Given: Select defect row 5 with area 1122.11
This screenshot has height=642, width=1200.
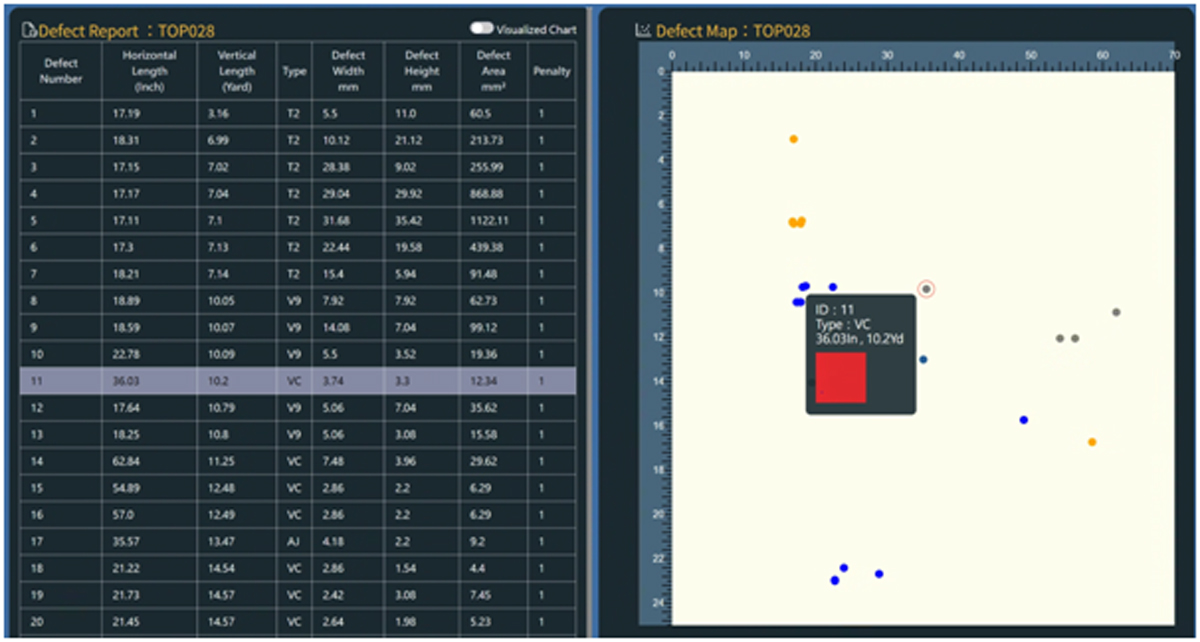Looking at the screenshot, I should click(x=297, y=219).
